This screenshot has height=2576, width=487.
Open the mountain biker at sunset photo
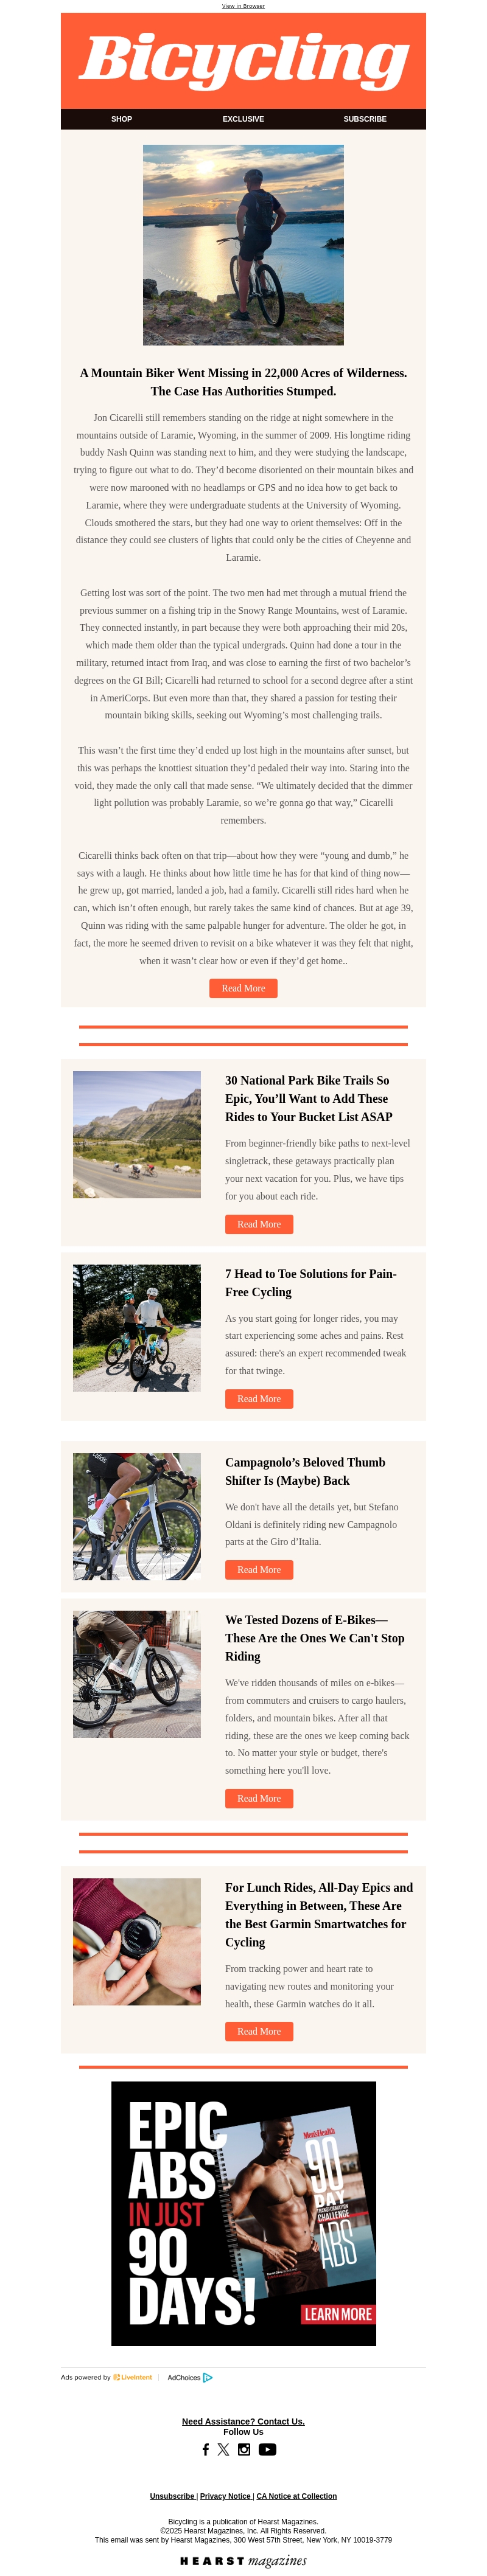[x=243, y=245]
